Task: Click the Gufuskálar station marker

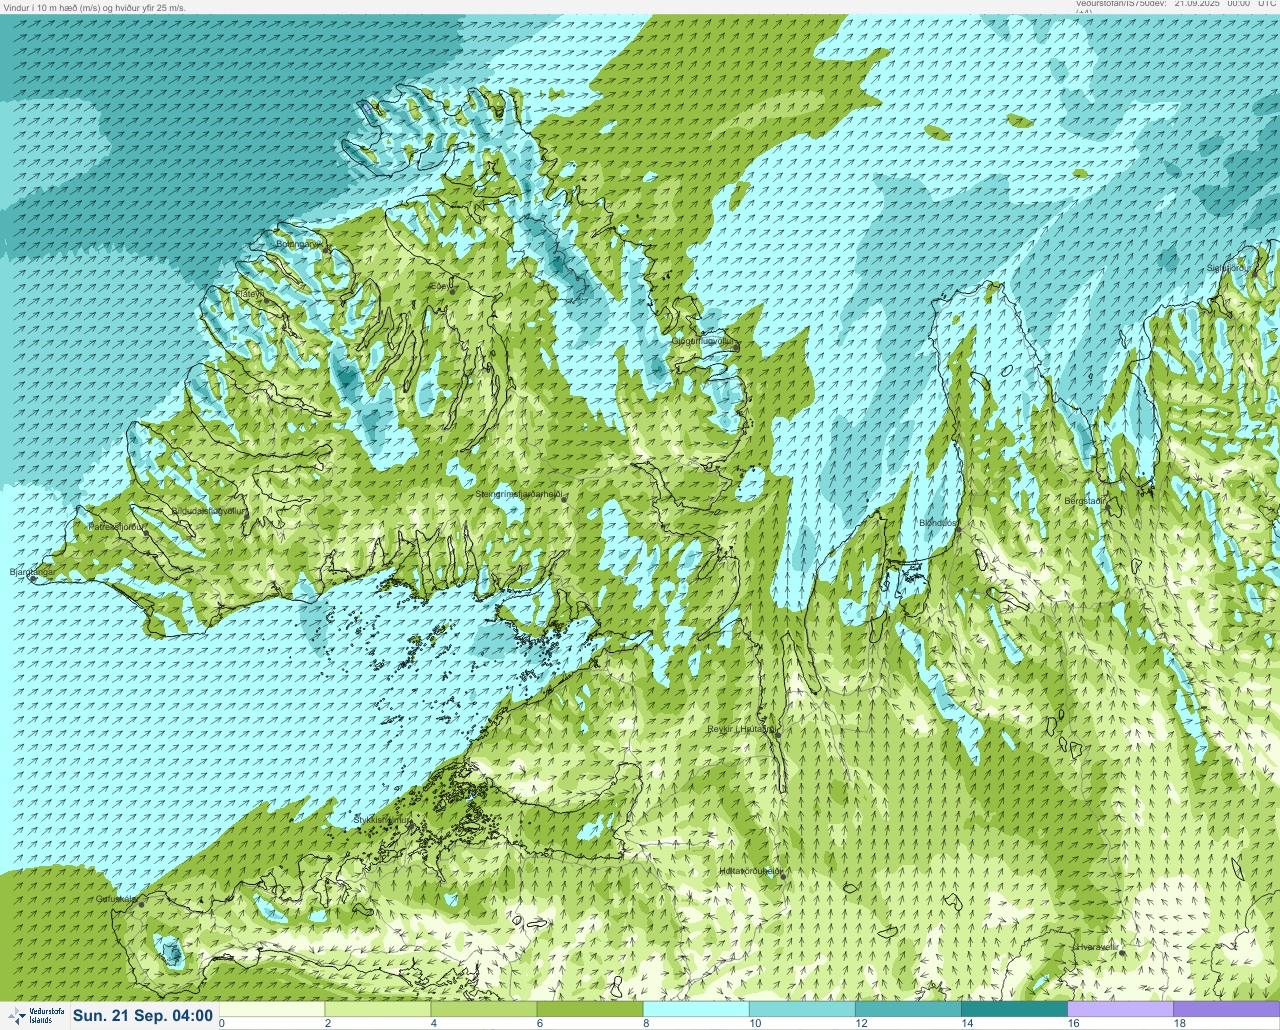Action: 141,904
